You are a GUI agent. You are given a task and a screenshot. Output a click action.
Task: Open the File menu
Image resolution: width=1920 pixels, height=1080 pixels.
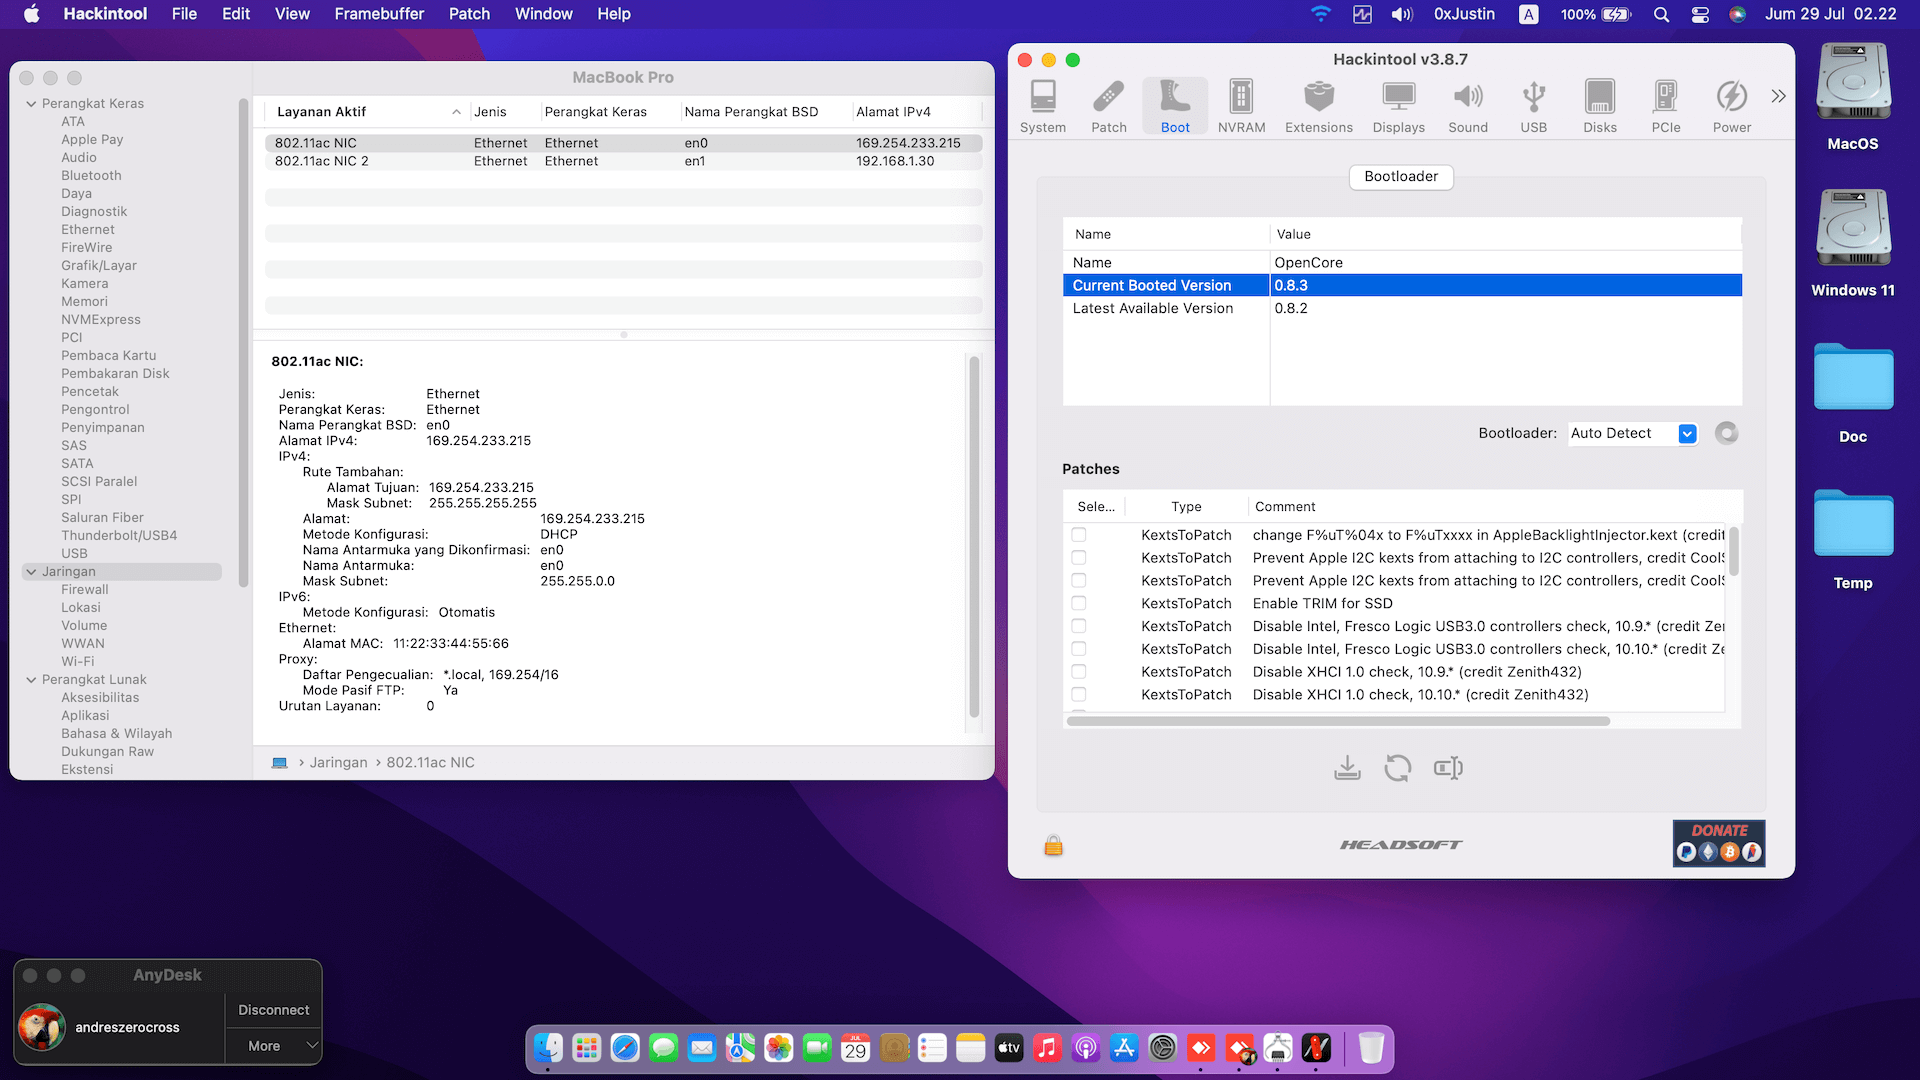184,14
